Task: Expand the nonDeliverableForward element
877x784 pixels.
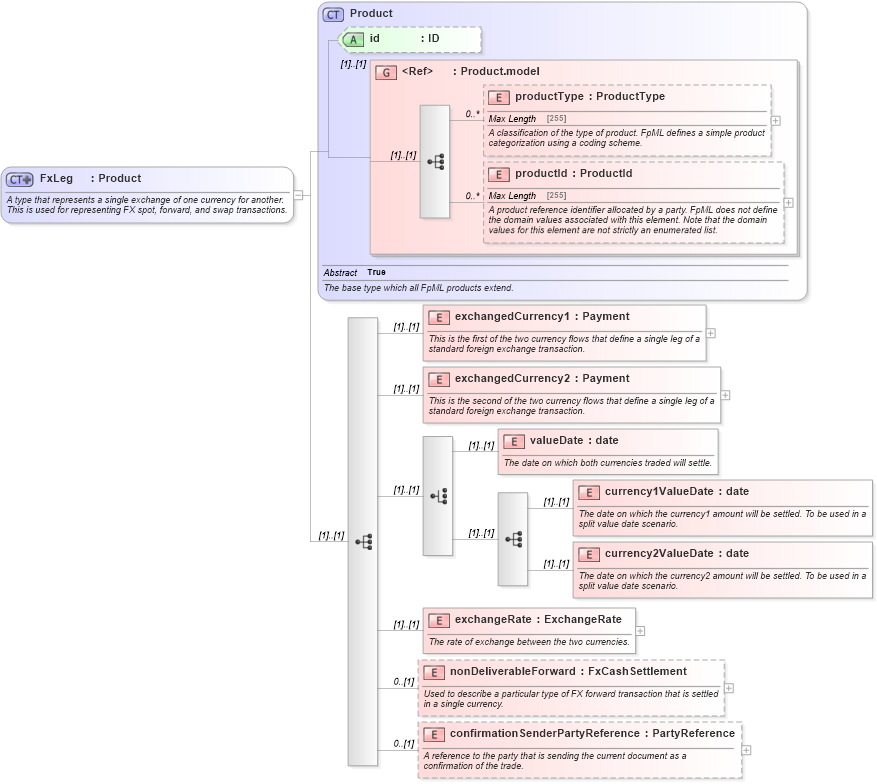Action: pyautogui.click(x=729, y=688)
